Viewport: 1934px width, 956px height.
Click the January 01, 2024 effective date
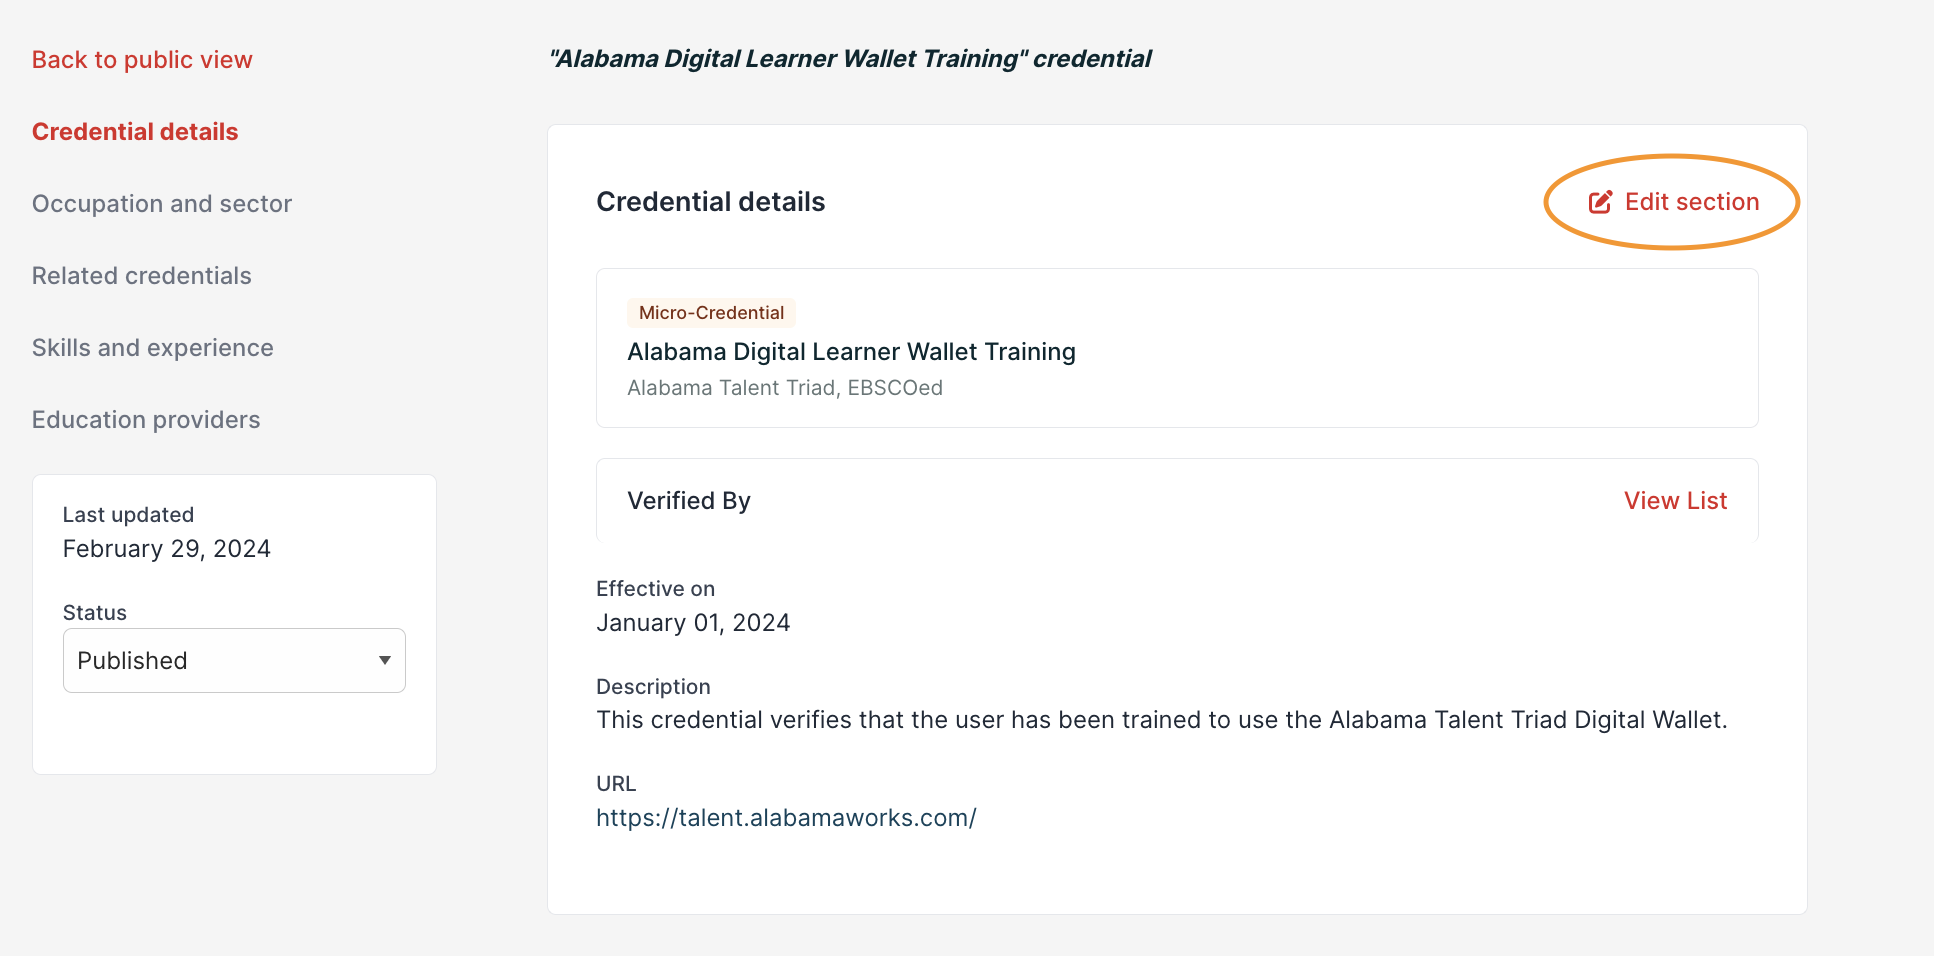693,623
